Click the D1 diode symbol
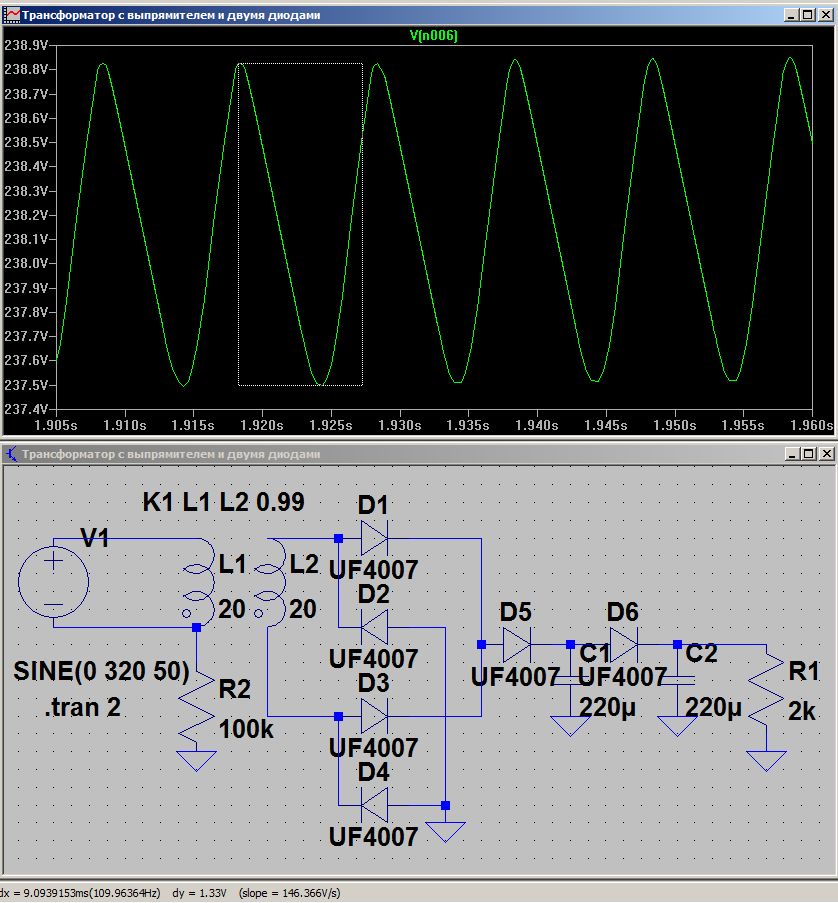 coord(372,539)
